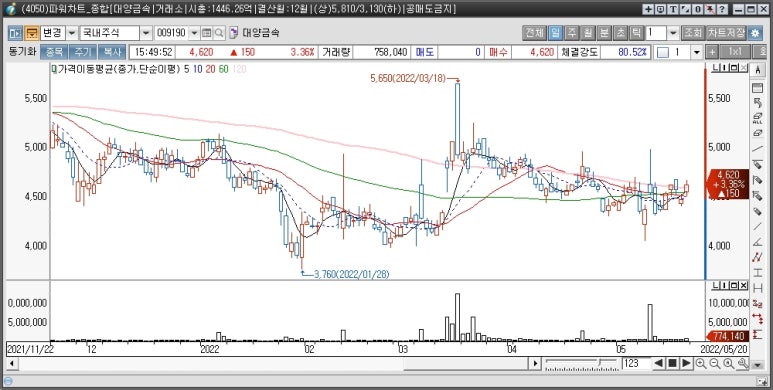
Task: Switch to 분 minute period
Action: [x=604, y=33]
